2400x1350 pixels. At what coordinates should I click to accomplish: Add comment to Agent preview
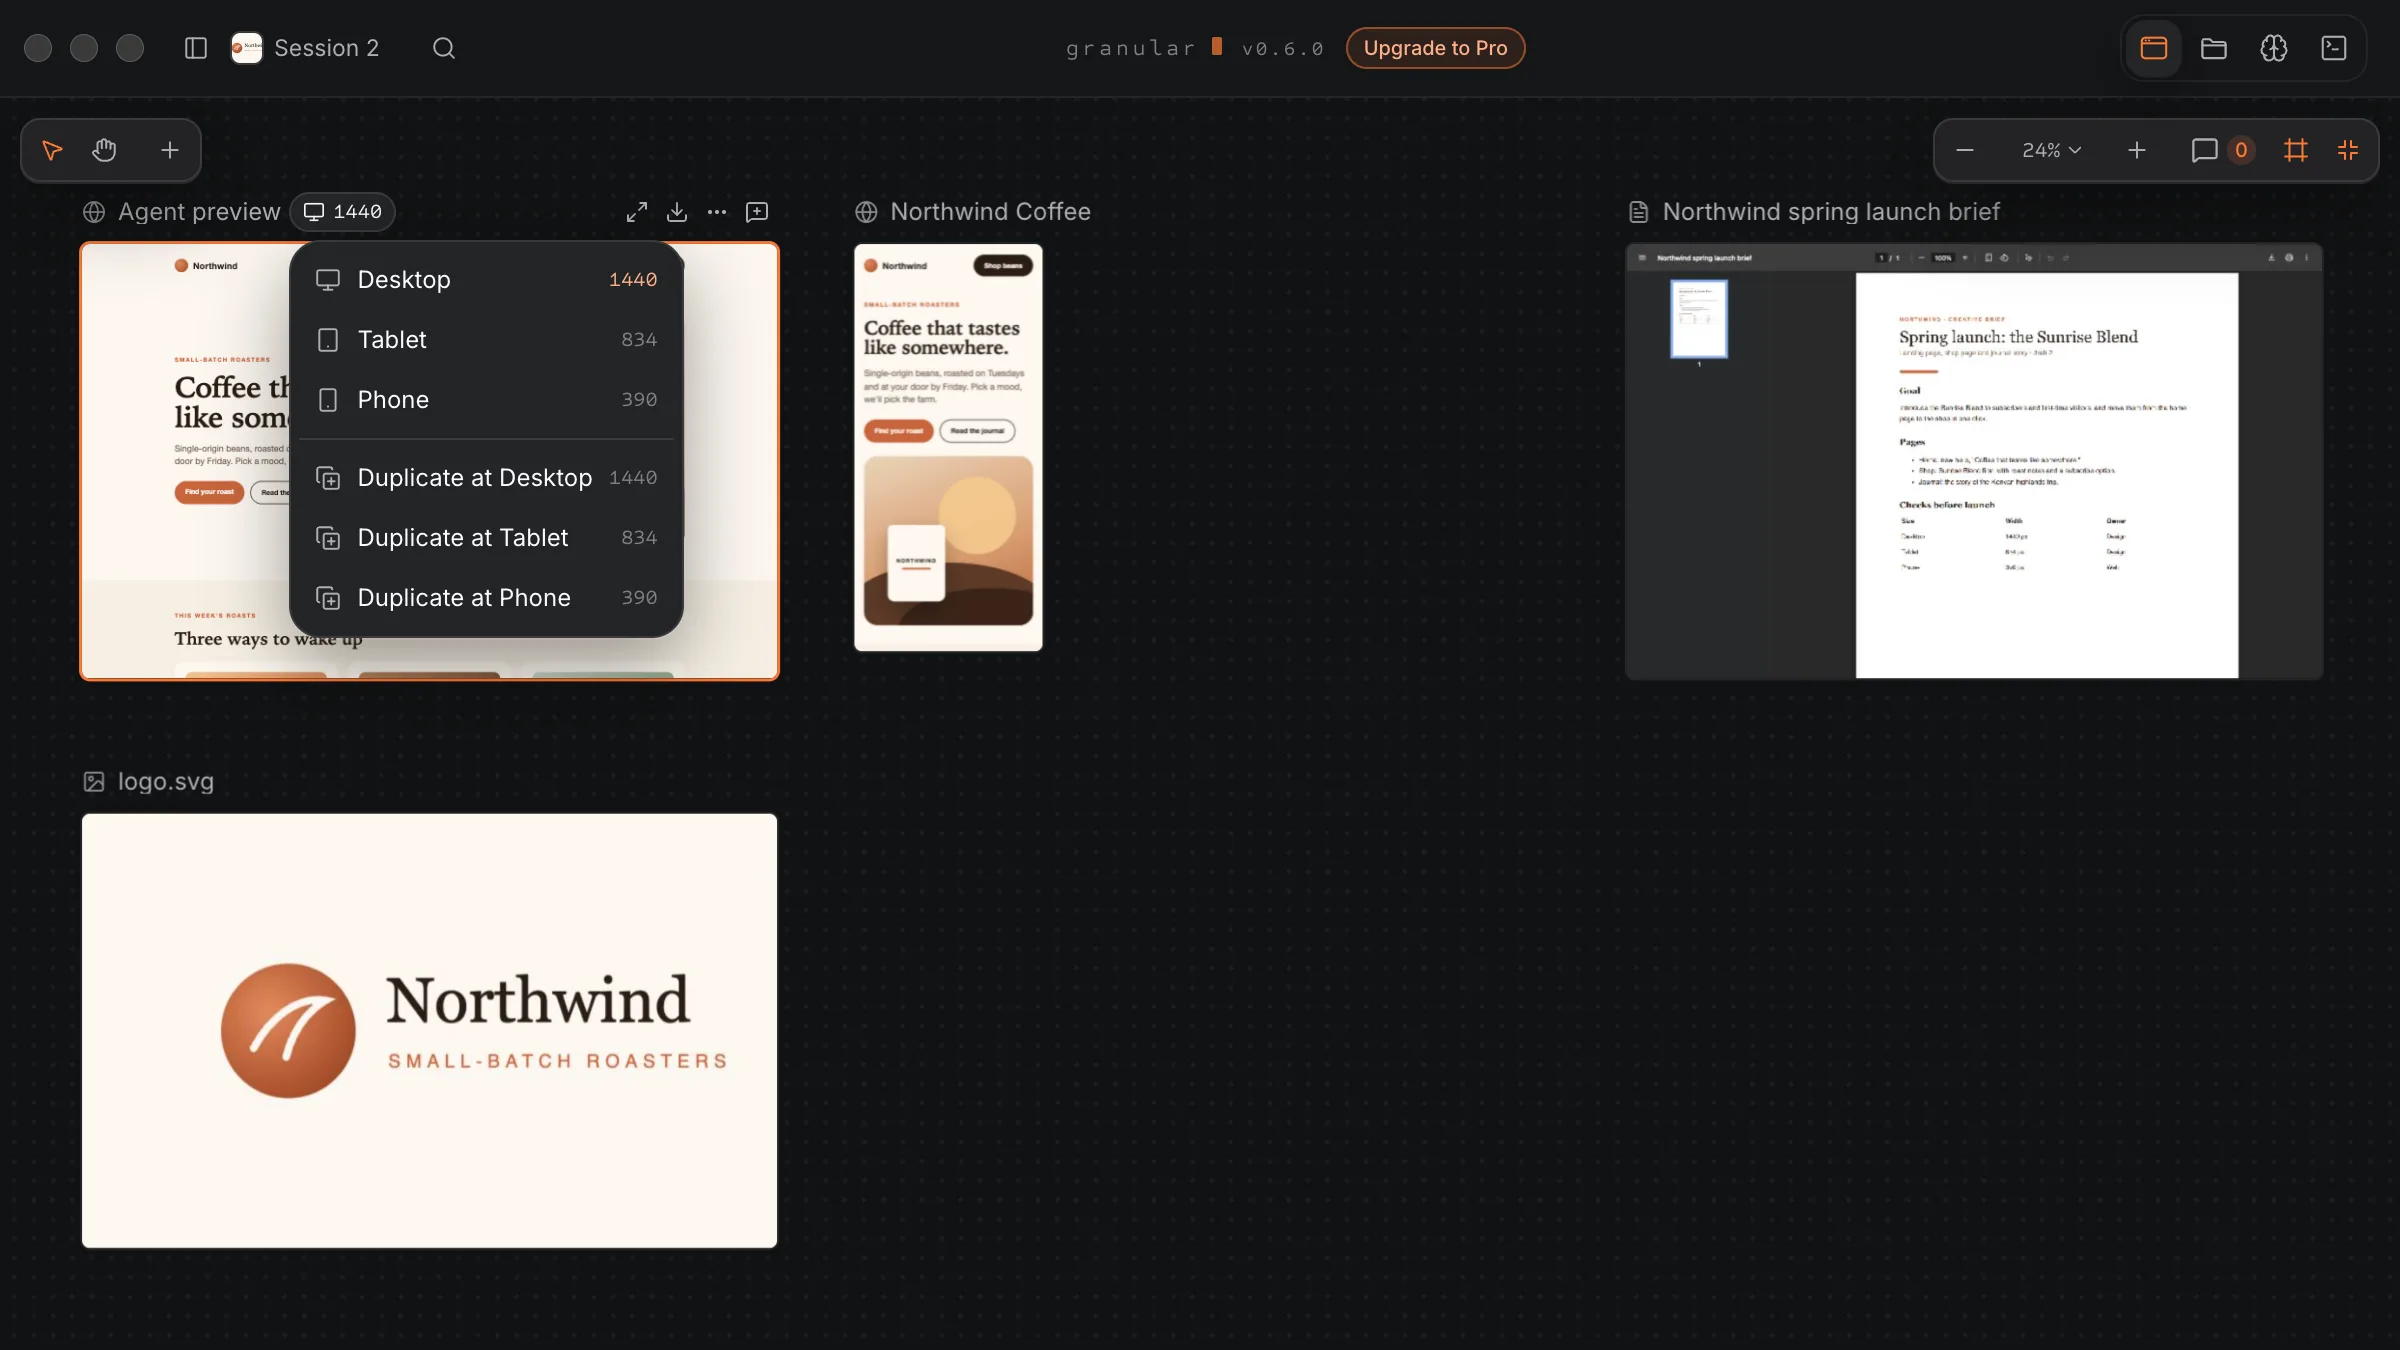[x=757, y=212]
